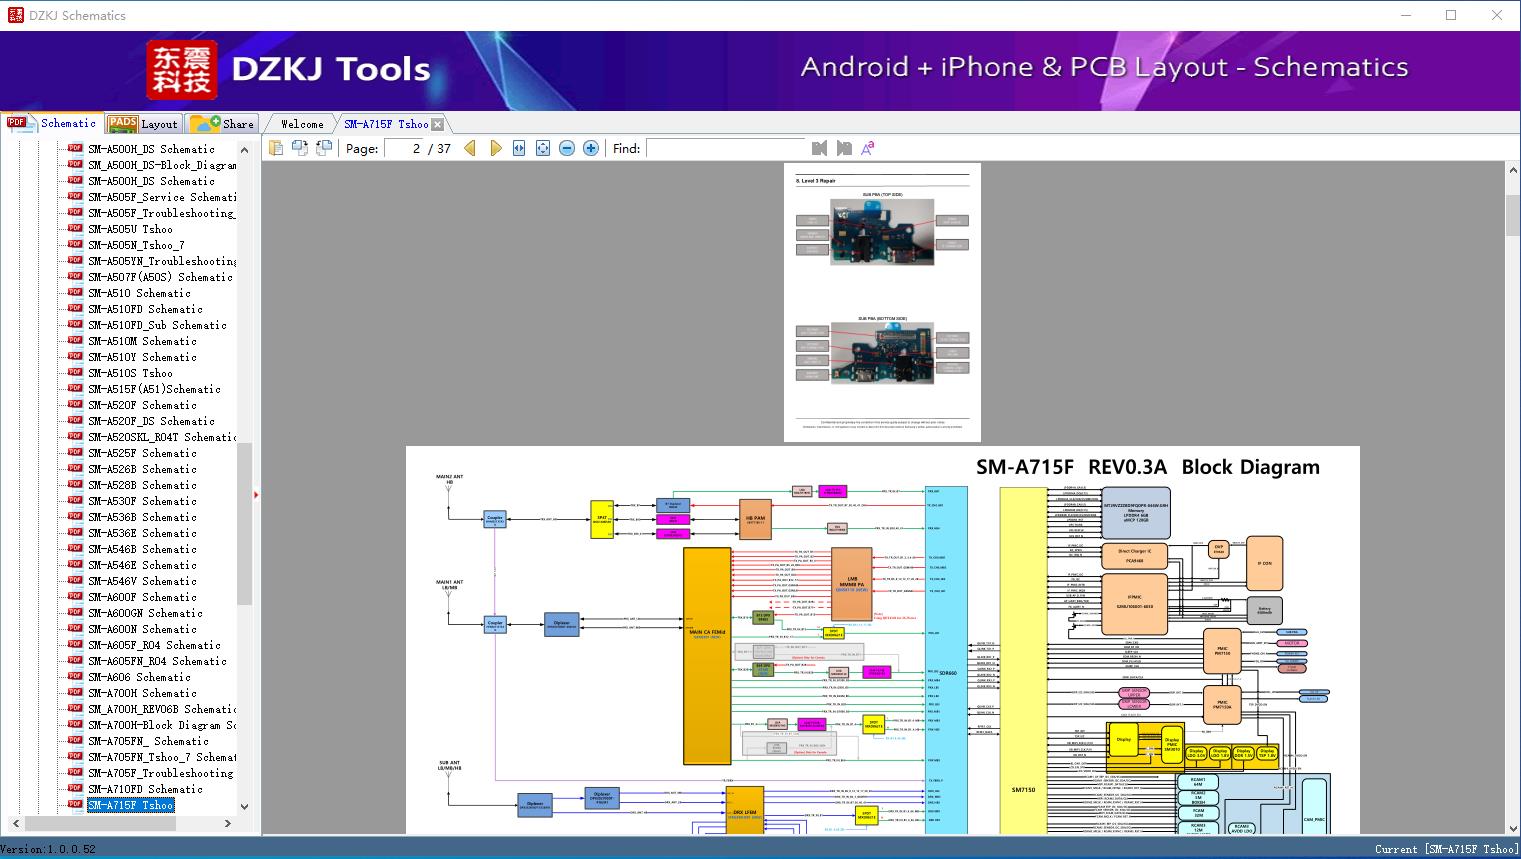The width and height of the screenshot is (1521, 859).
Task: Find previous match icon
Action: [820, 148]
